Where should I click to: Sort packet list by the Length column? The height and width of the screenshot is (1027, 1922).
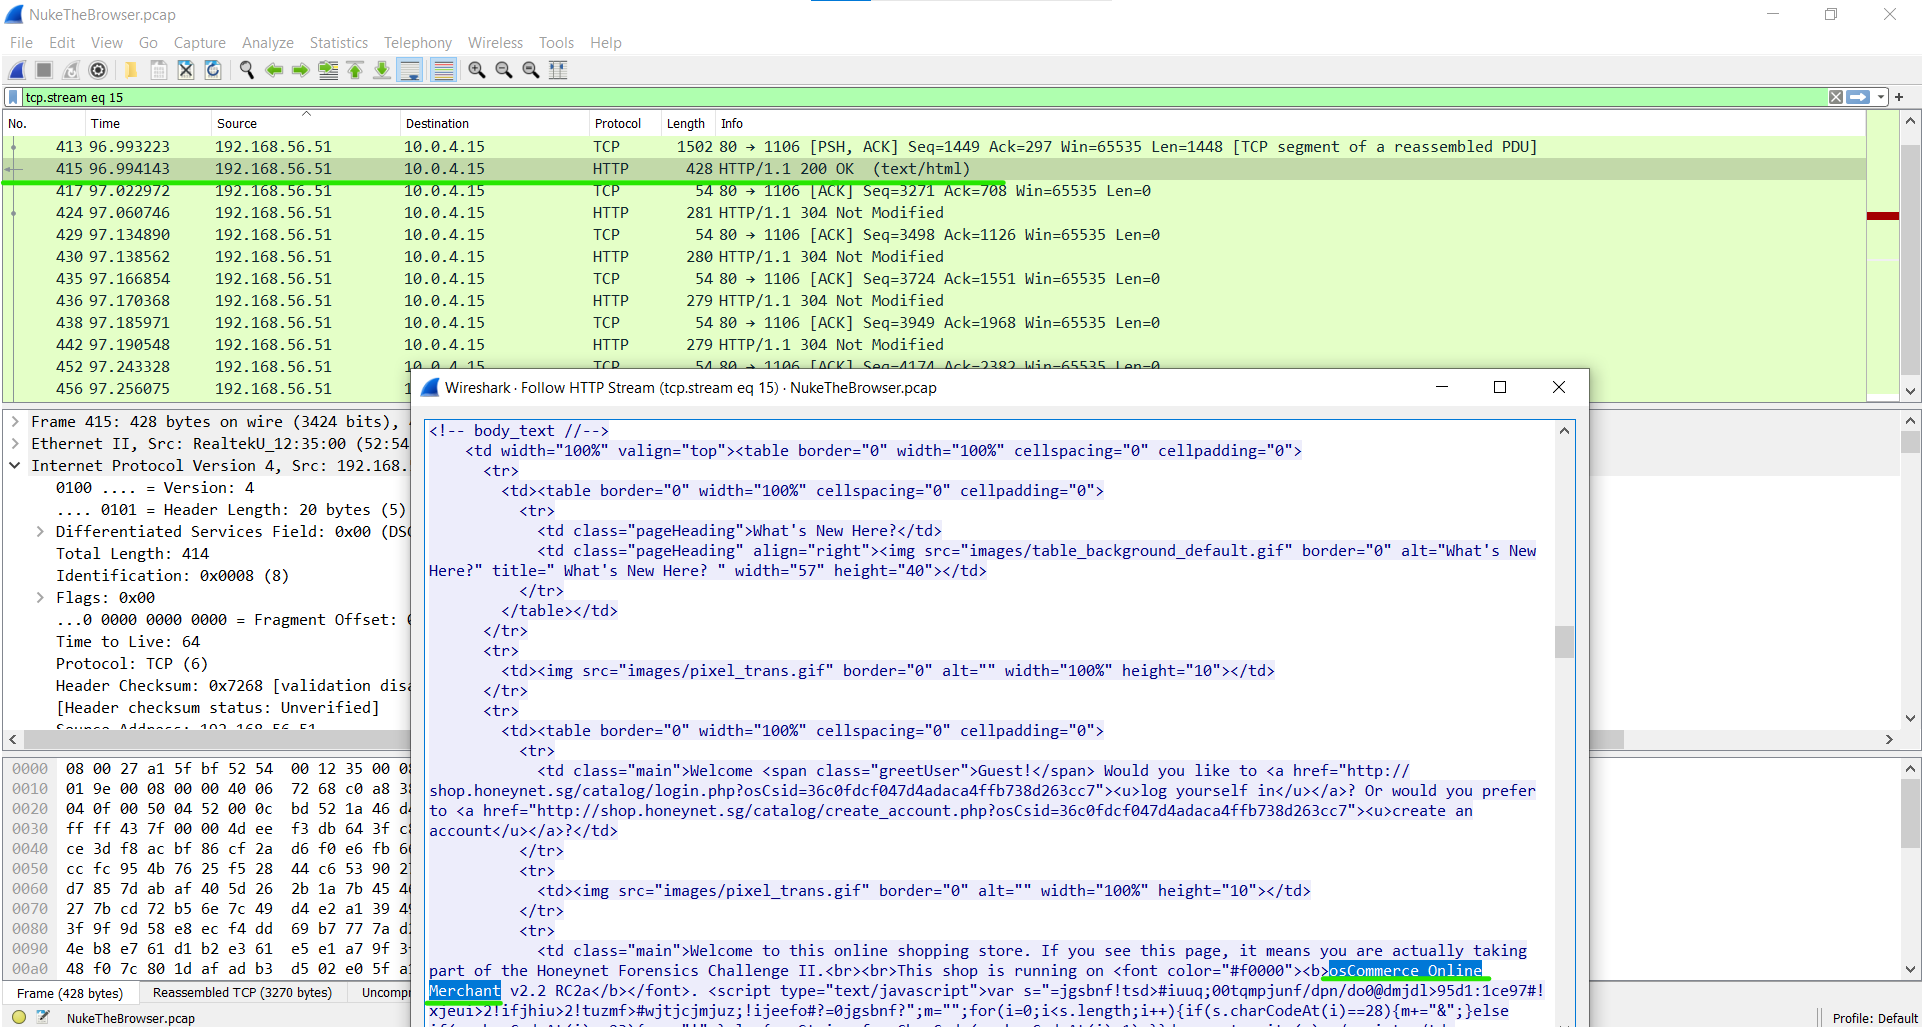[x=688, y=124]
